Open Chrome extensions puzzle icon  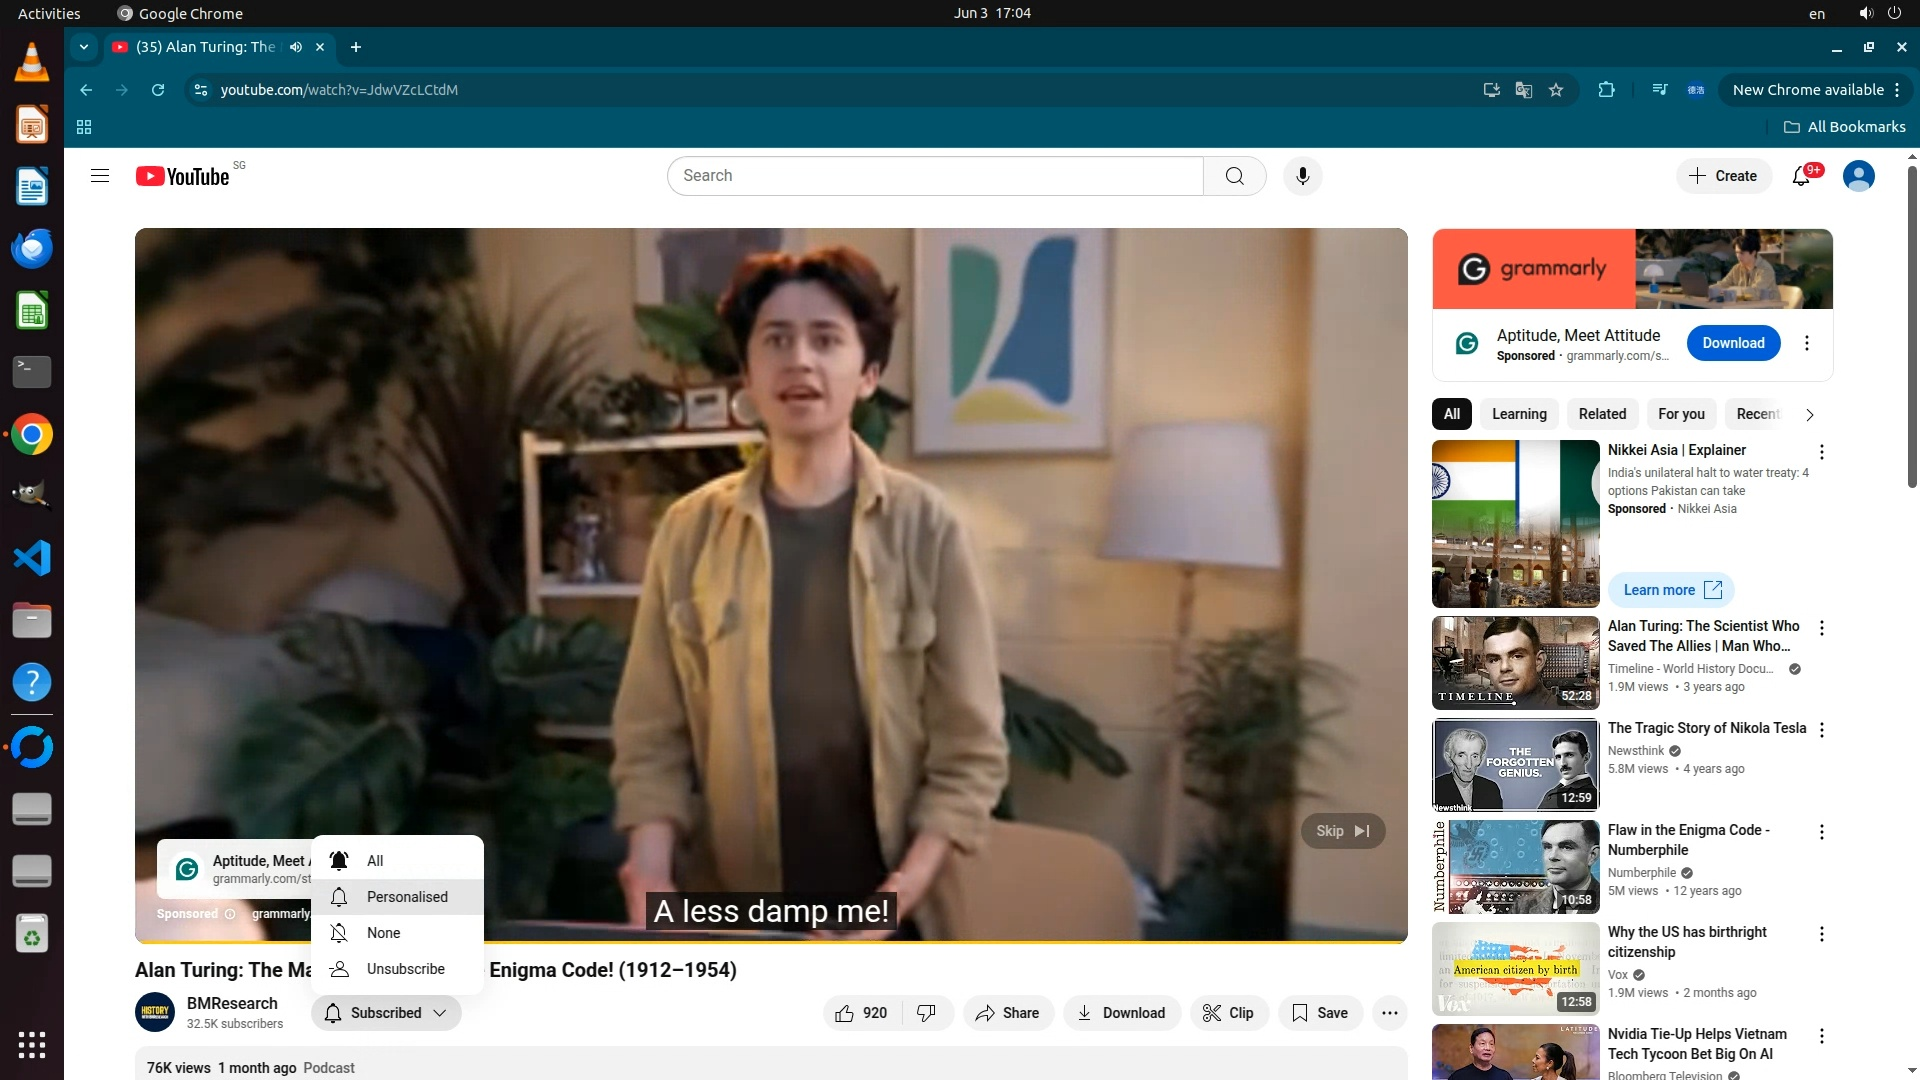pyautogui.click(x=1606, y=90)
